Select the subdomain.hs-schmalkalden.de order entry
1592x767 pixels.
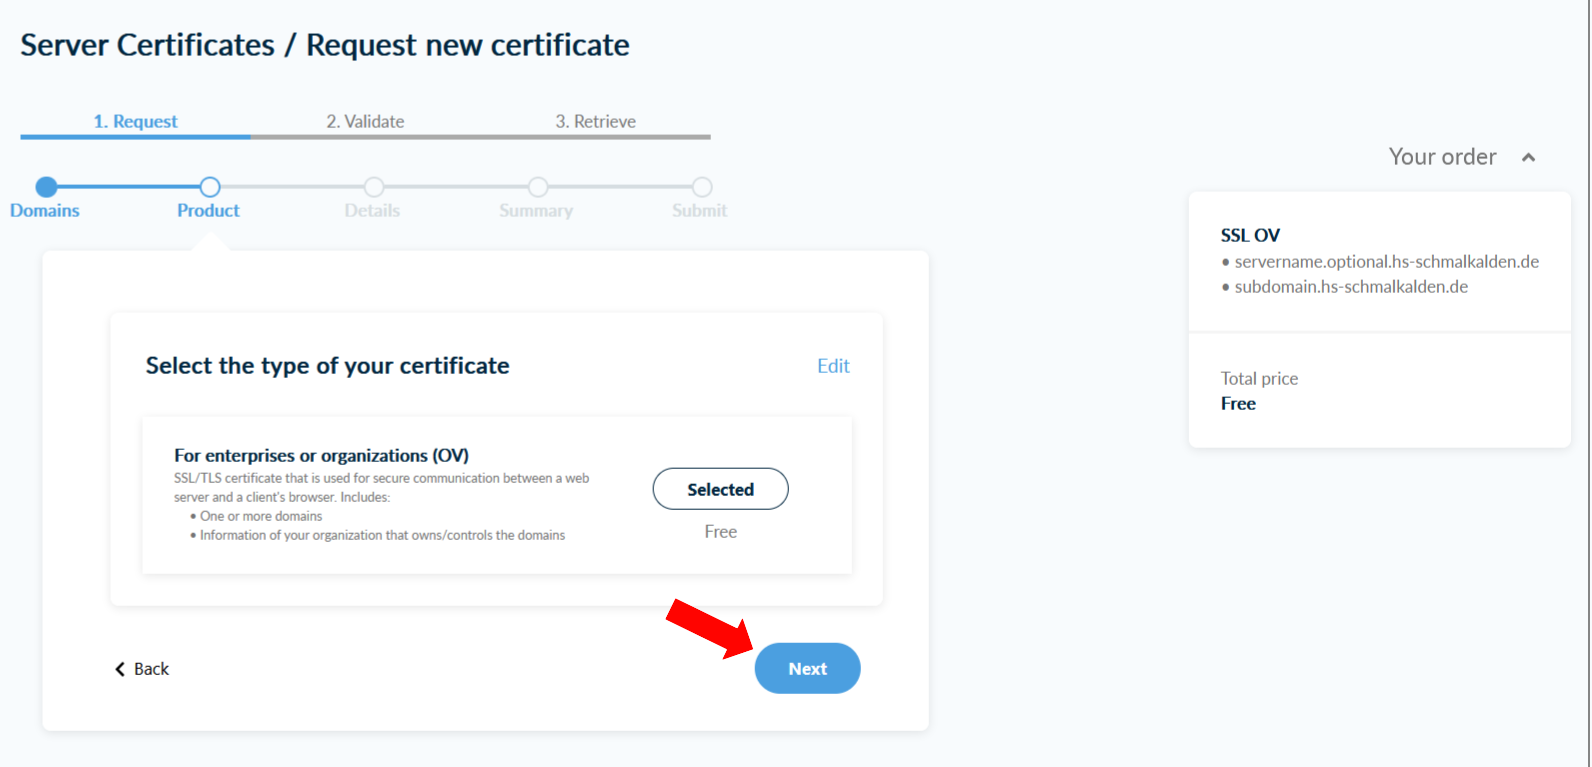[x=1351, y=287]
